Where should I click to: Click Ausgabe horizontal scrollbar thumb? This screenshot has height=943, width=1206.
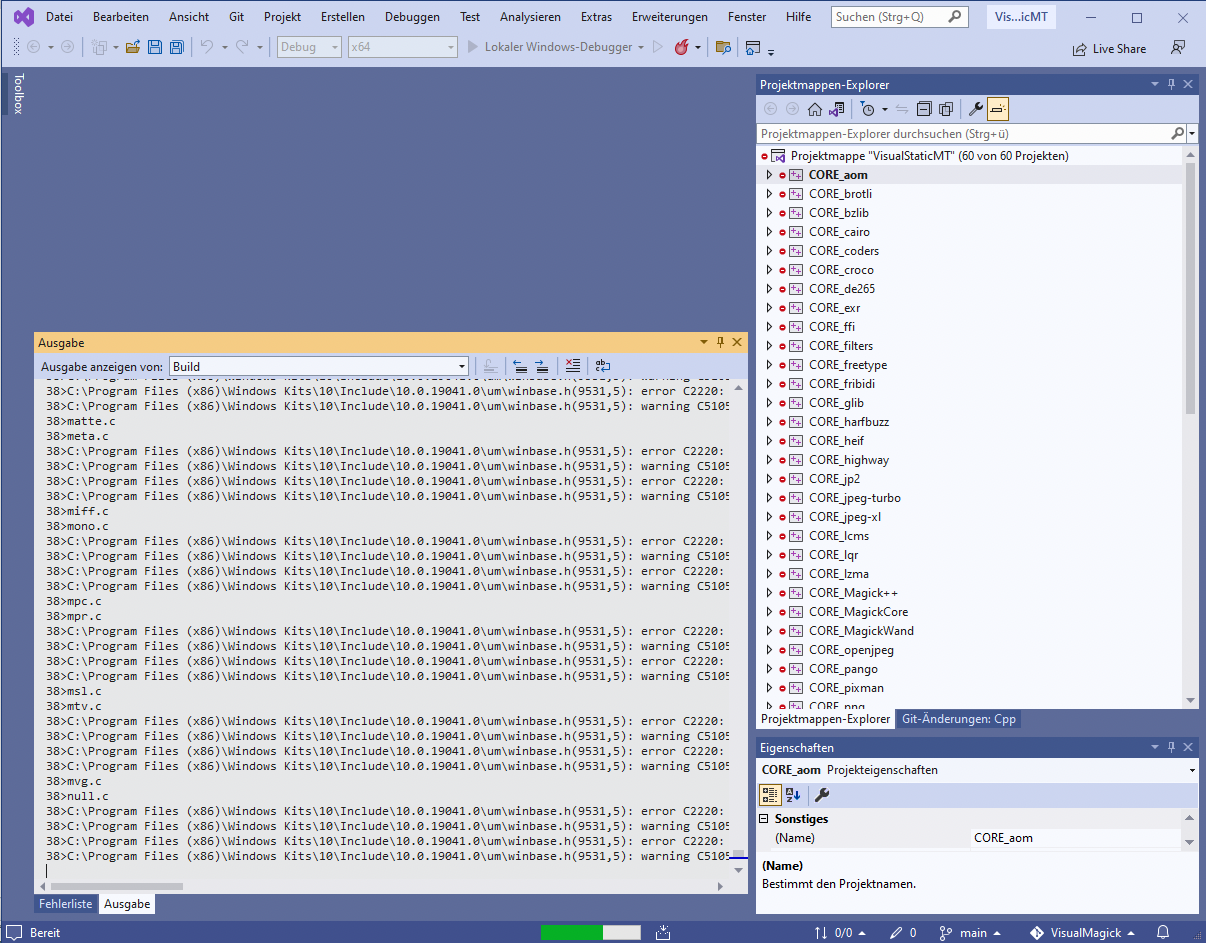click(117, 886)
